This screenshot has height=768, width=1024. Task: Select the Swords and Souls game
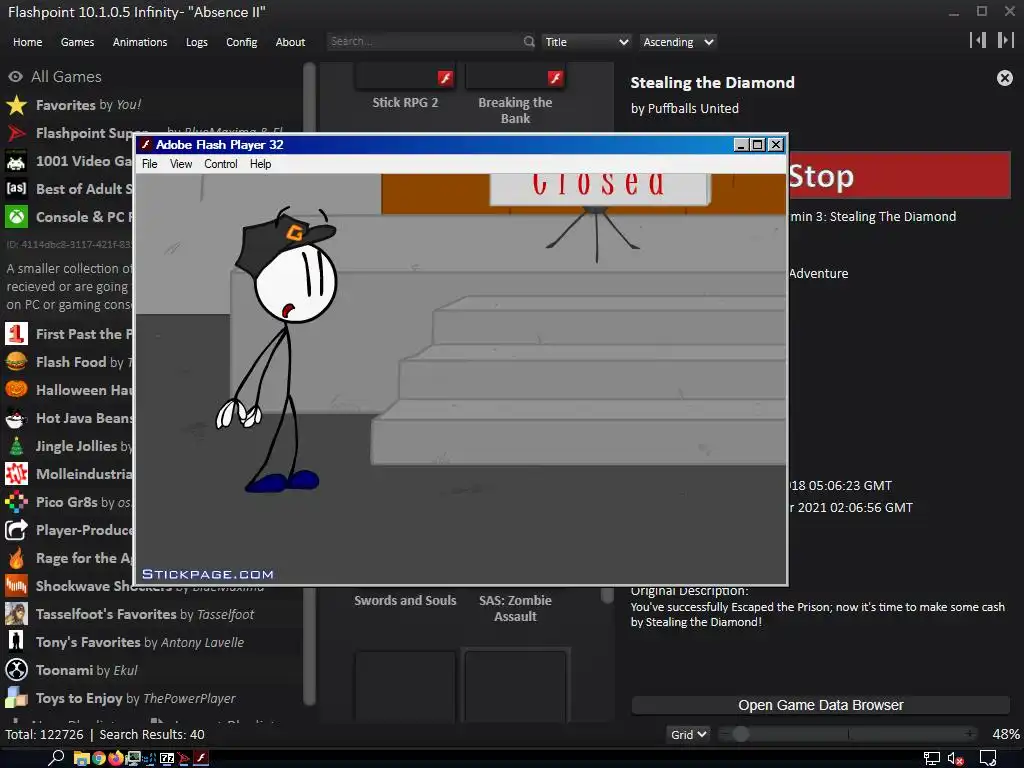(x=405, y=600)
